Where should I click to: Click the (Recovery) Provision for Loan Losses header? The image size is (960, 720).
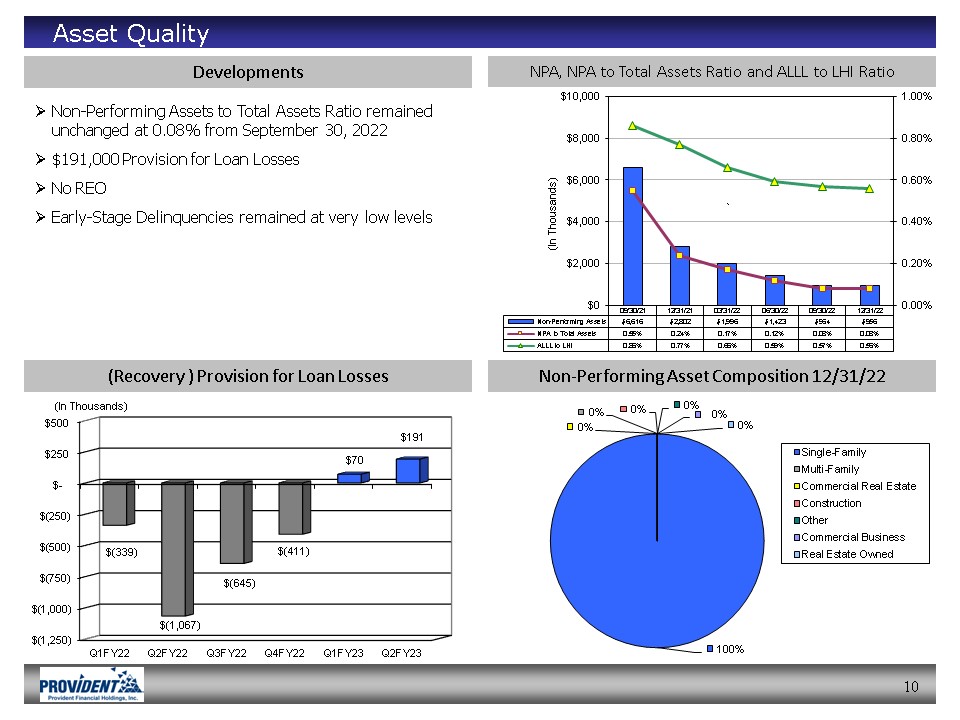coord(248,376)
